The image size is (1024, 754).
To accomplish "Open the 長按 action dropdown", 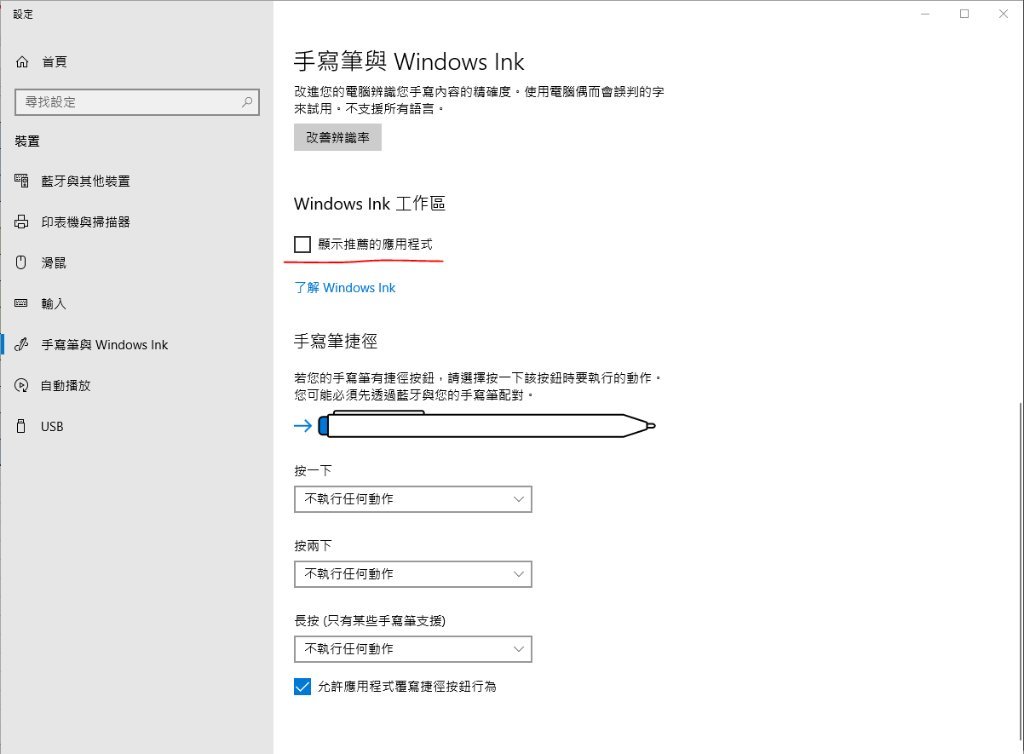I will pyautogui.click(x=413, y=649).
